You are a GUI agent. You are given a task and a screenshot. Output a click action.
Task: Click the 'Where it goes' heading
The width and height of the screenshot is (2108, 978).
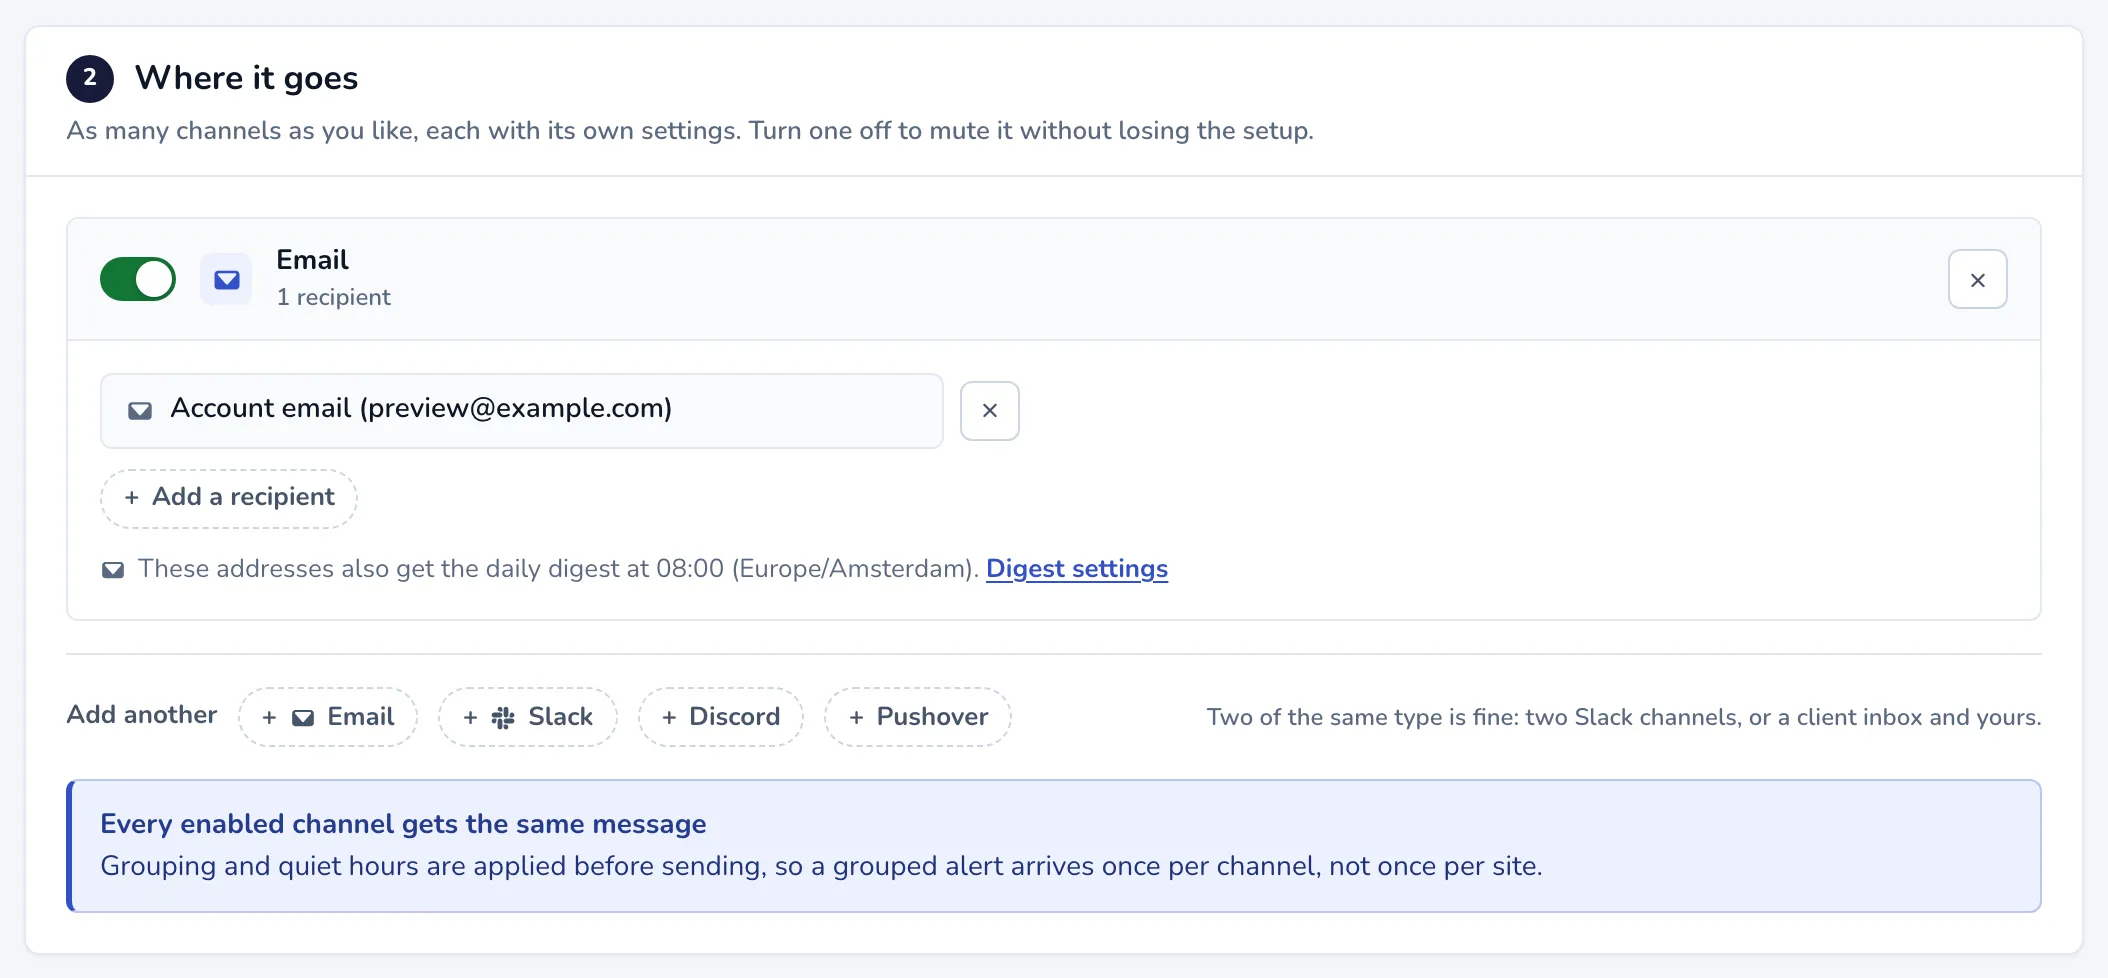coord(246,78)
